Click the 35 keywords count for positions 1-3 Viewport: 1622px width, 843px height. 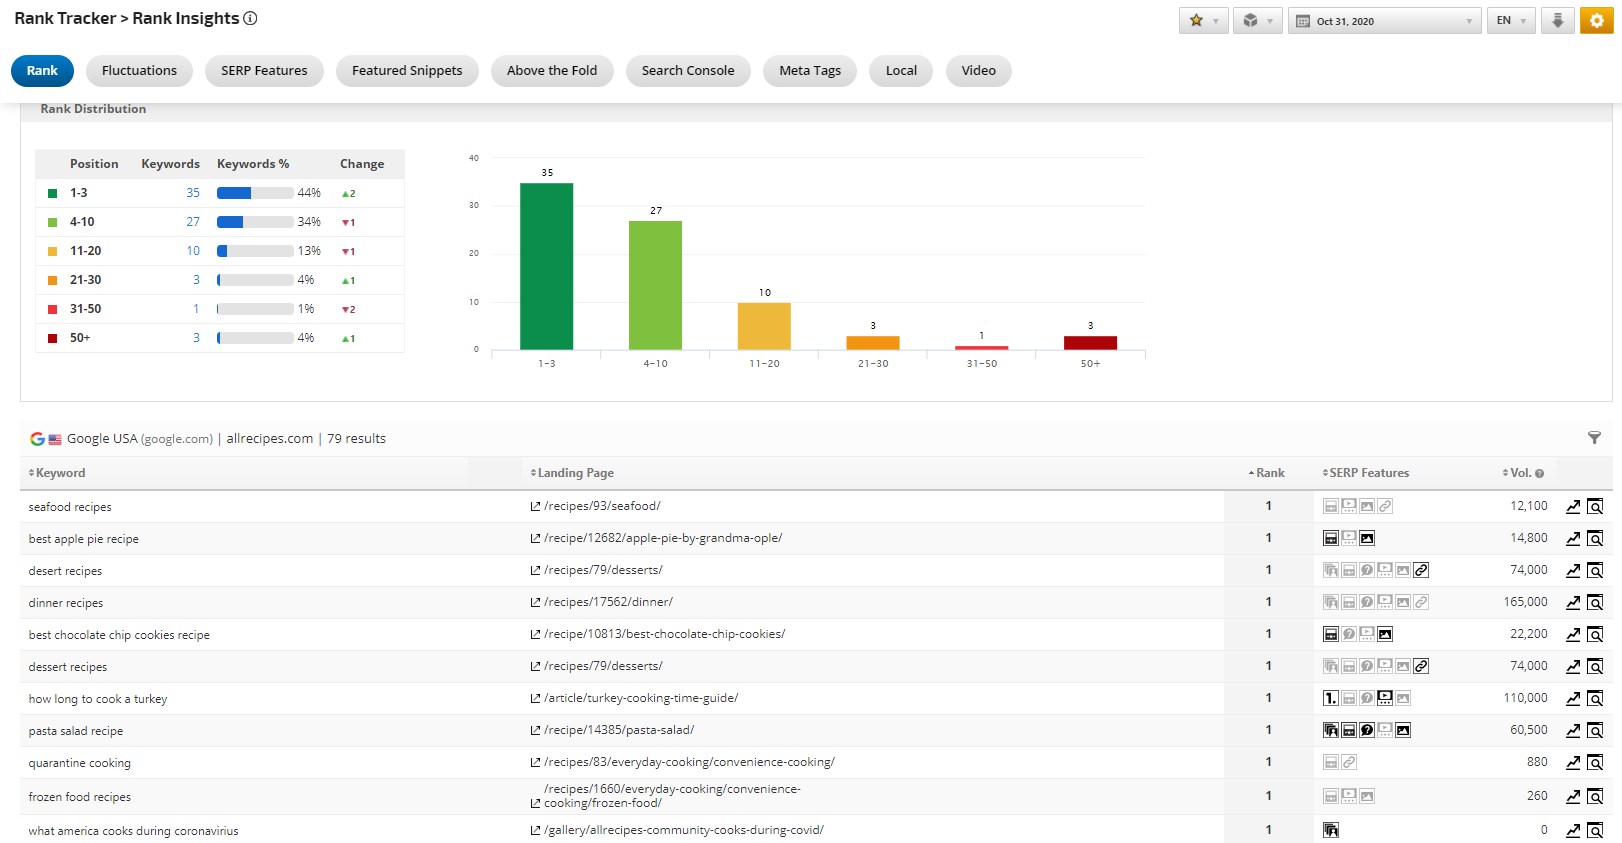point(193,193)
